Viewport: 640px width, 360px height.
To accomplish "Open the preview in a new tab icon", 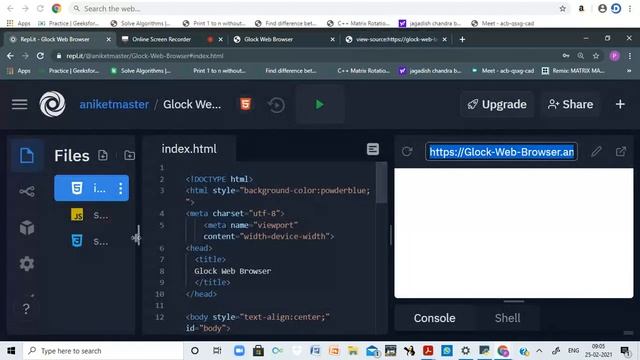I will (x=621, y=152).
